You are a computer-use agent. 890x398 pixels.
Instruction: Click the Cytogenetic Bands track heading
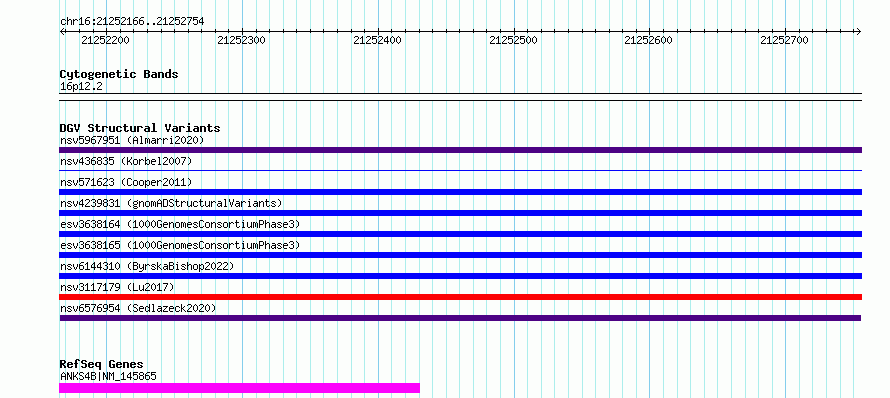pos(119,74)
